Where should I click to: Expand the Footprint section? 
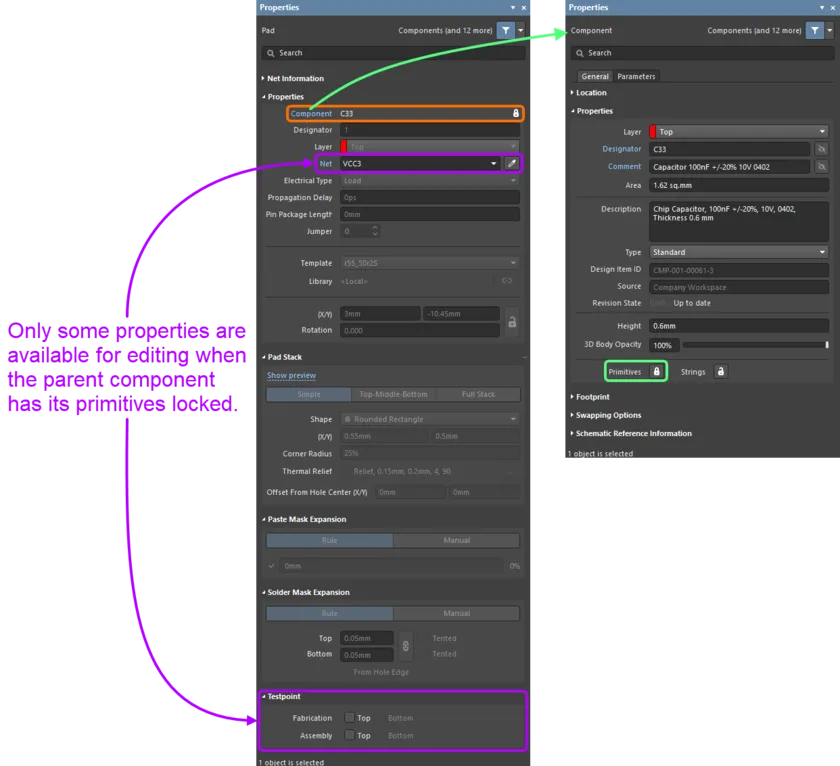coord(572,397)
